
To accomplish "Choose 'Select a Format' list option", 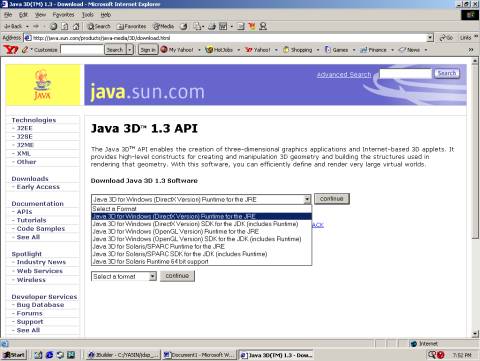I will pos(202,209).
